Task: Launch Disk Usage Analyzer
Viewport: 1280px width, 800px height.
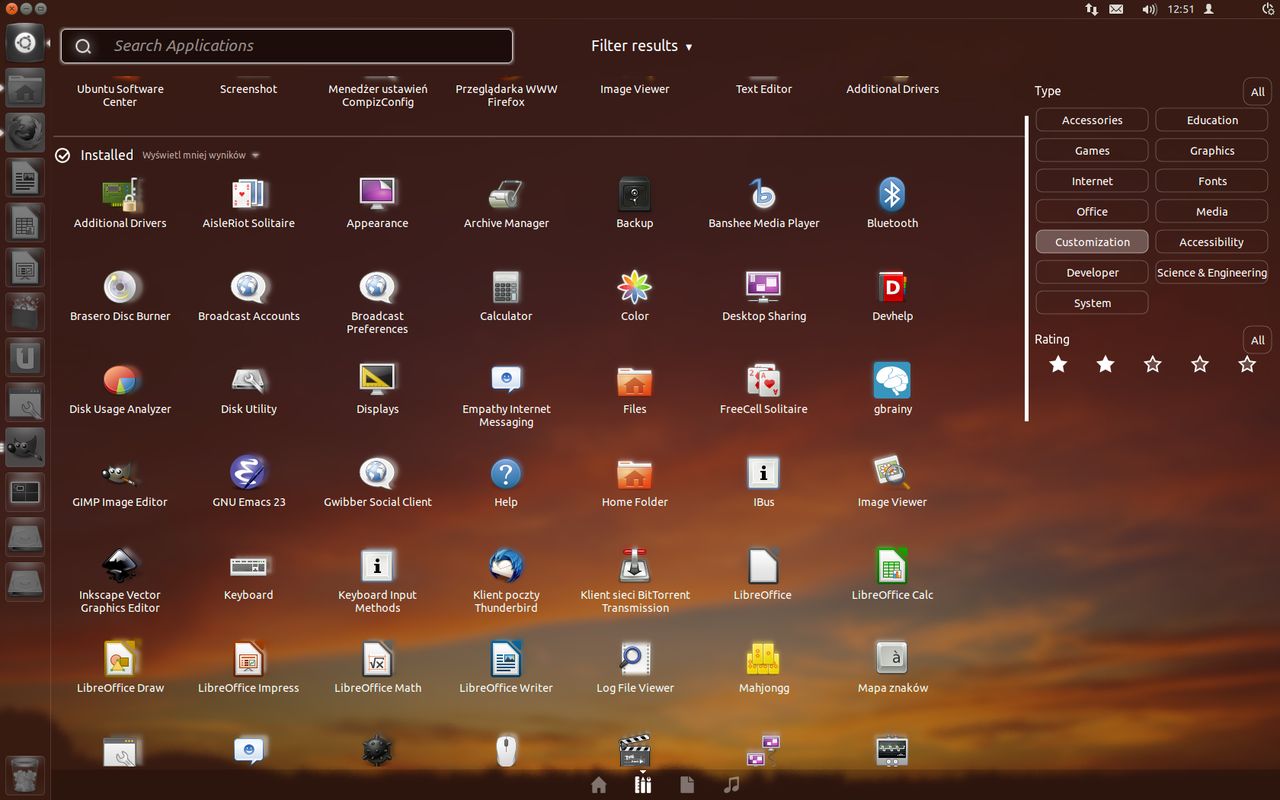Action: tap(120, 389)
